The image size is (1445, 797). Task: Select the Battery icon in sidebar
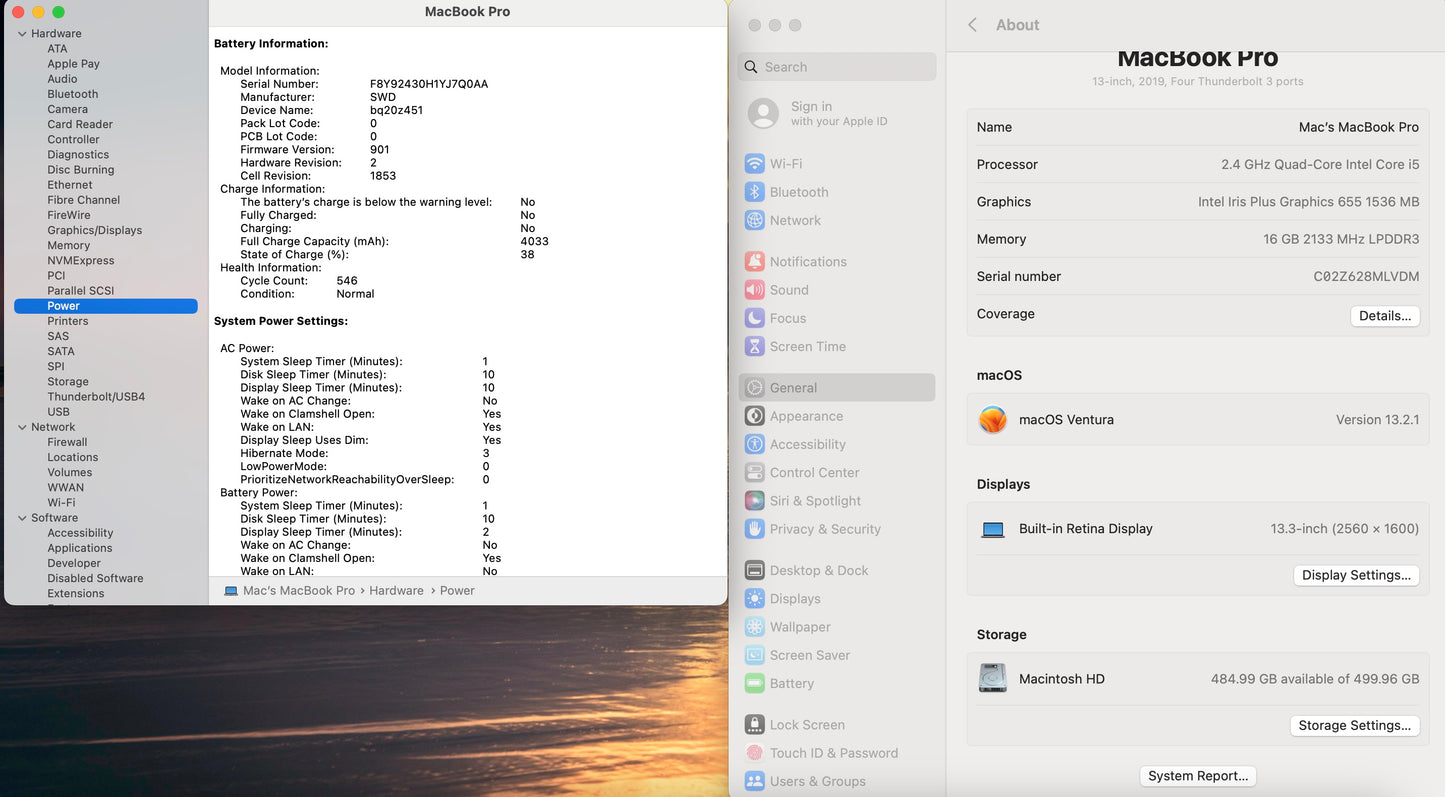[x=755, y=684]
